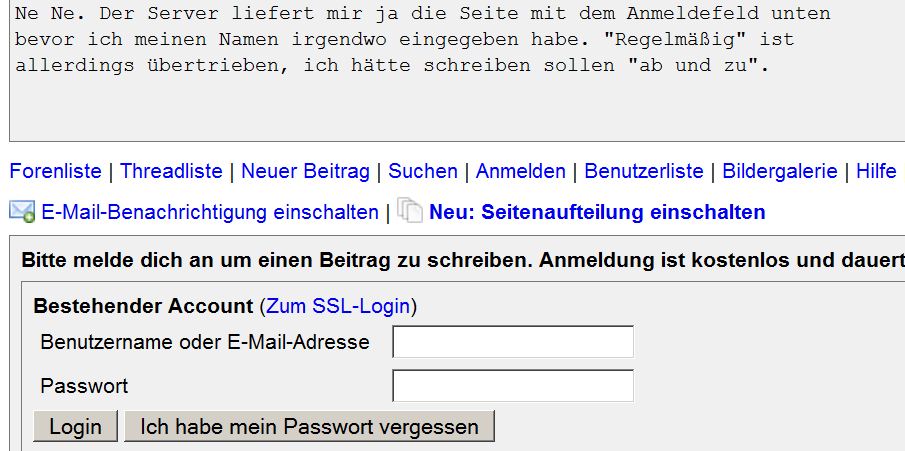Click the Passwort field label
The height and width of the screenshot is (451, 905).
click(84, 386)
